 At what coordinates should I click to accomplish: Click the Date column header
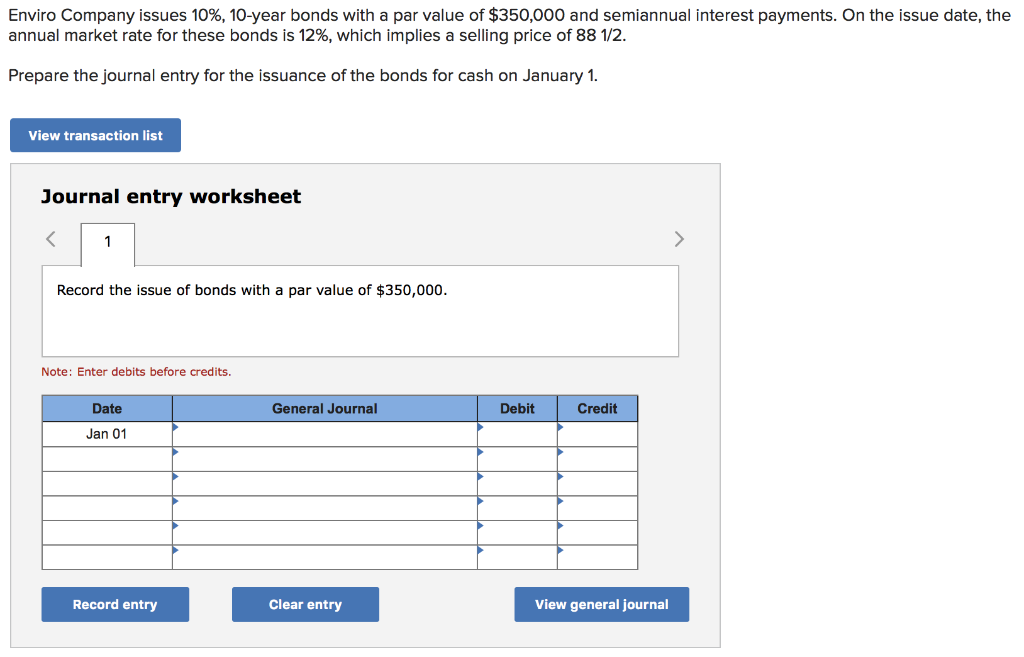107,409
